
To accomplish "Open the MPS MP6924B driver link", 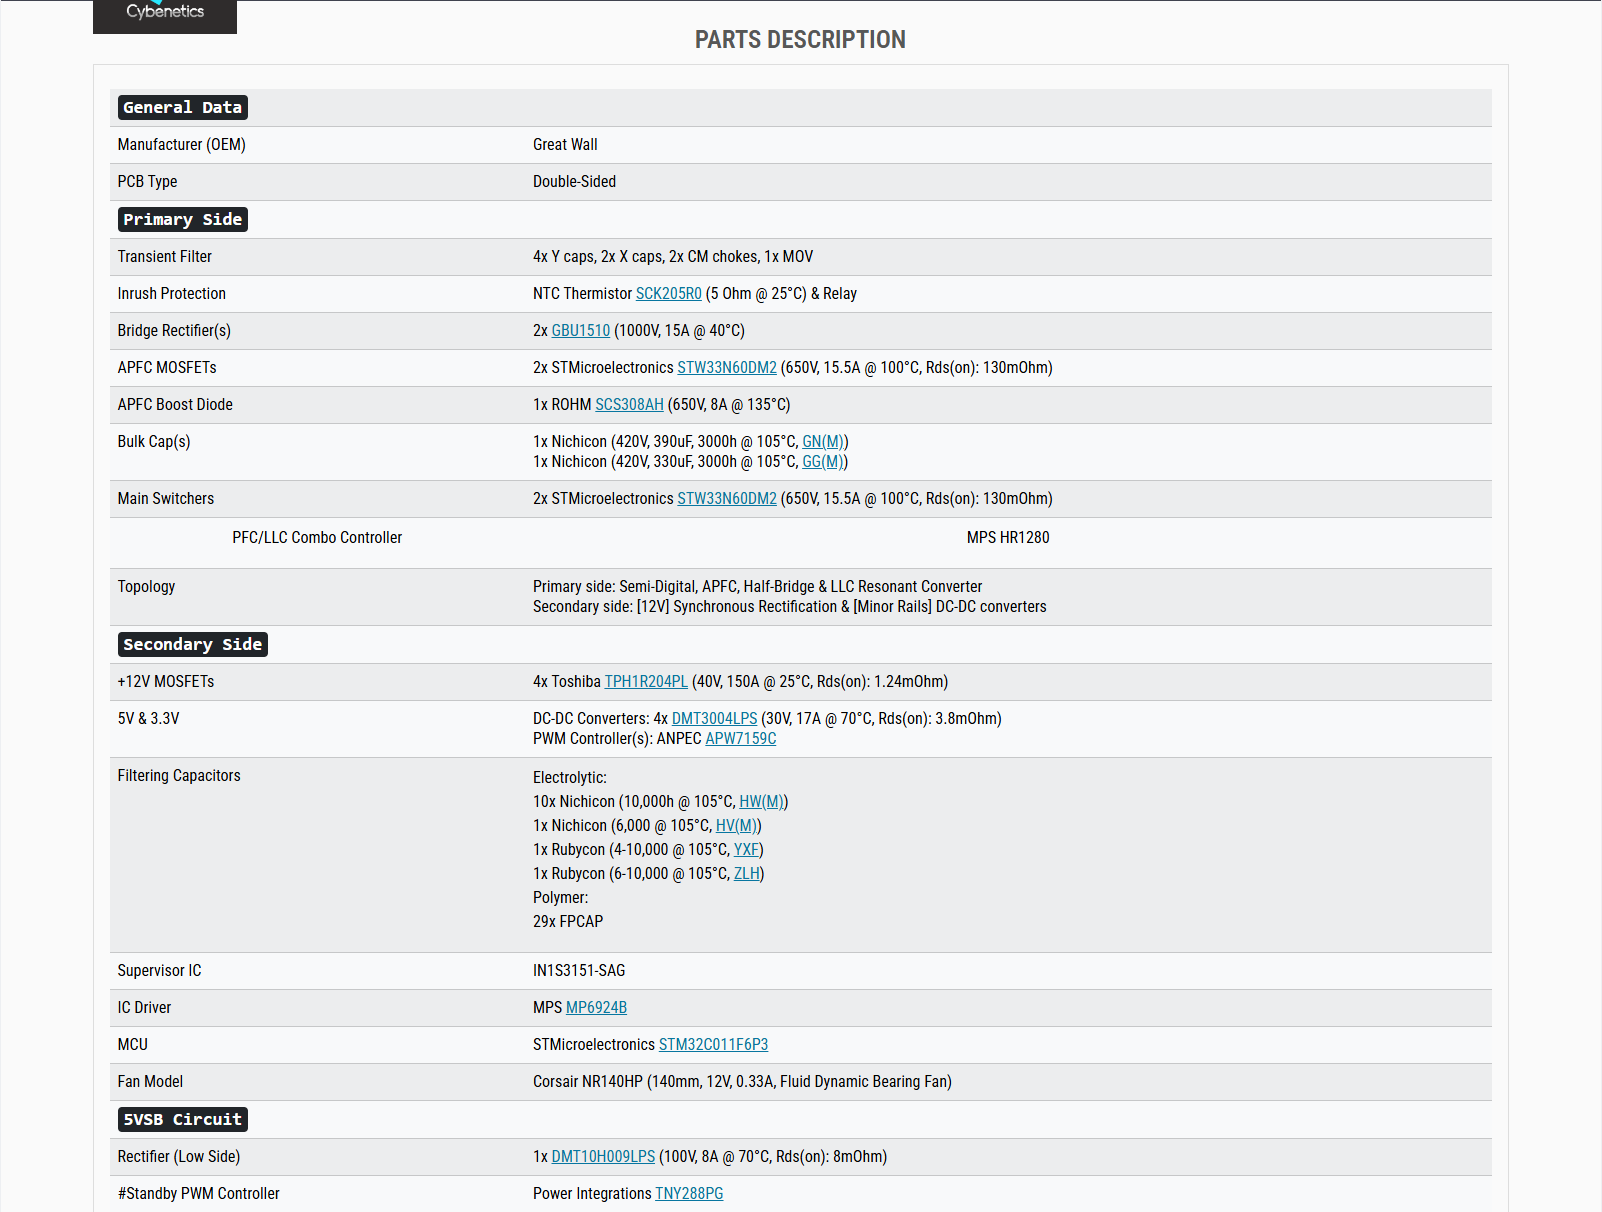I will click(x=596, y=1008).
